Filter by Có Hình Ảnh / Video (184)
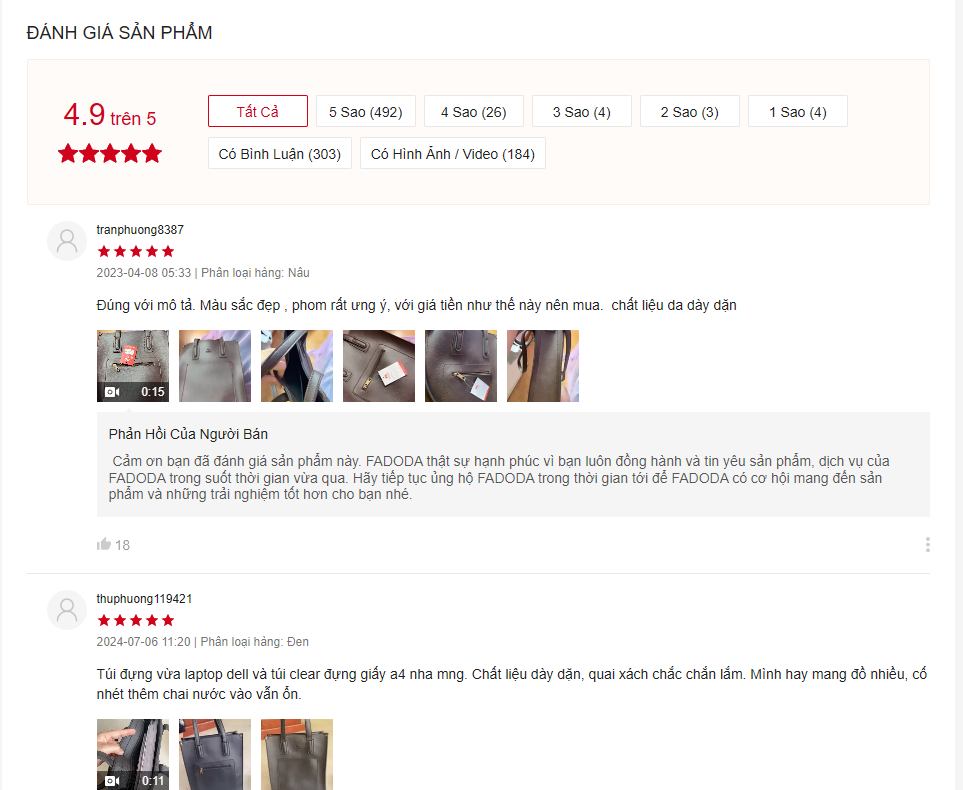Image resolution: width=963 pixels, height=790 pixels. (453, 153)
